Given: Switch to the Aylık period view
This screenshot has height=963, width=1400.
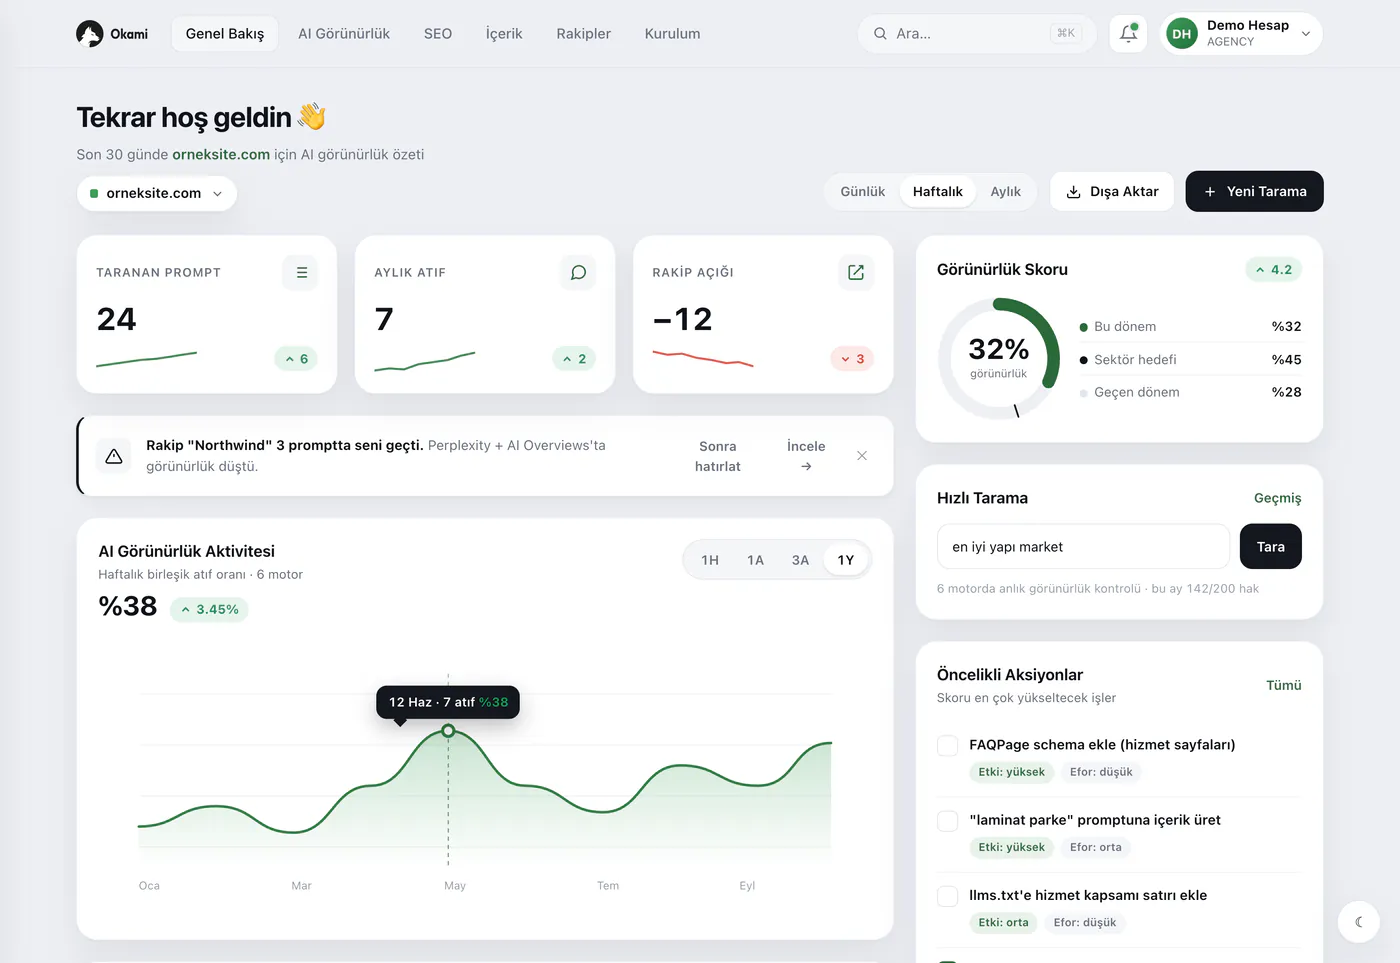Looking at the screenshot, I should [1005, 191].
